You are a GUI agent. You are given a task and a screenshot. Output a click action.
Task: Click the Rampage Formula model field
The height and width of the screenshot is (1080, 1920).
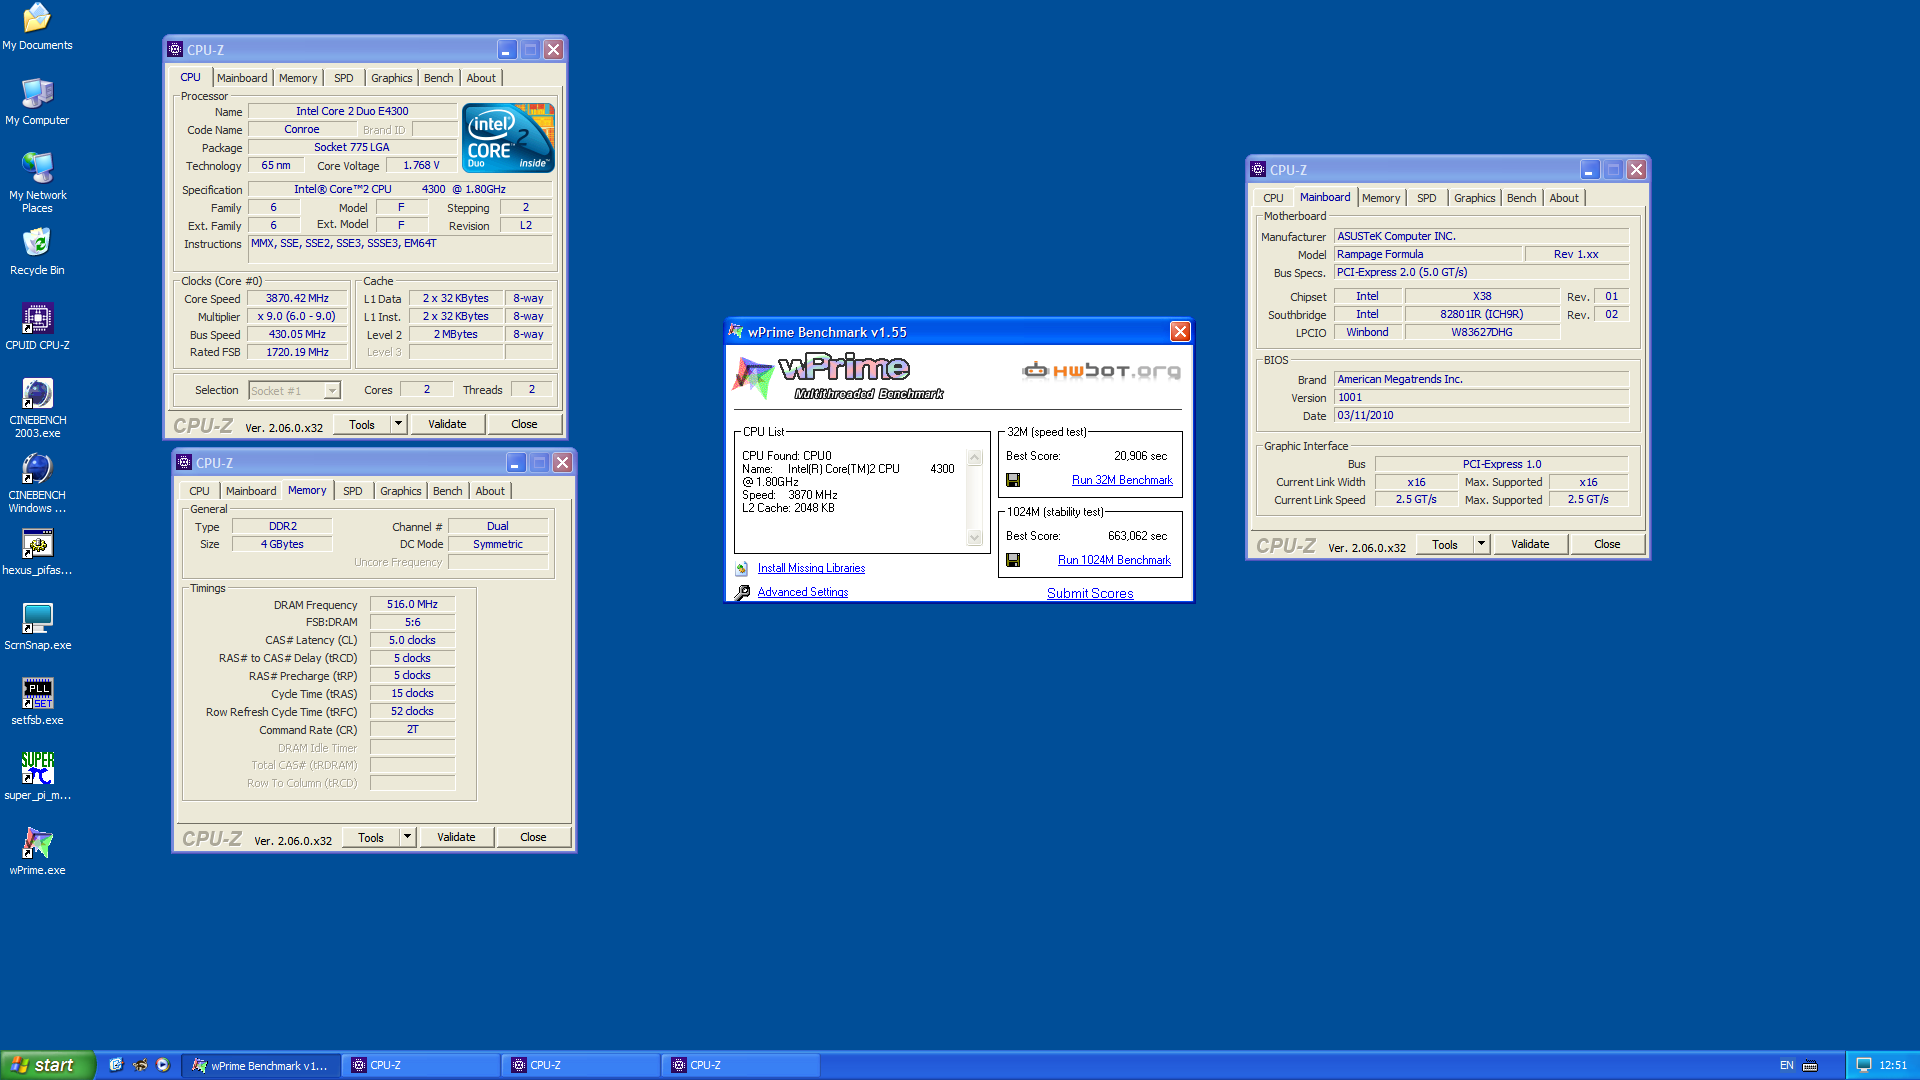coord(1427,254)
